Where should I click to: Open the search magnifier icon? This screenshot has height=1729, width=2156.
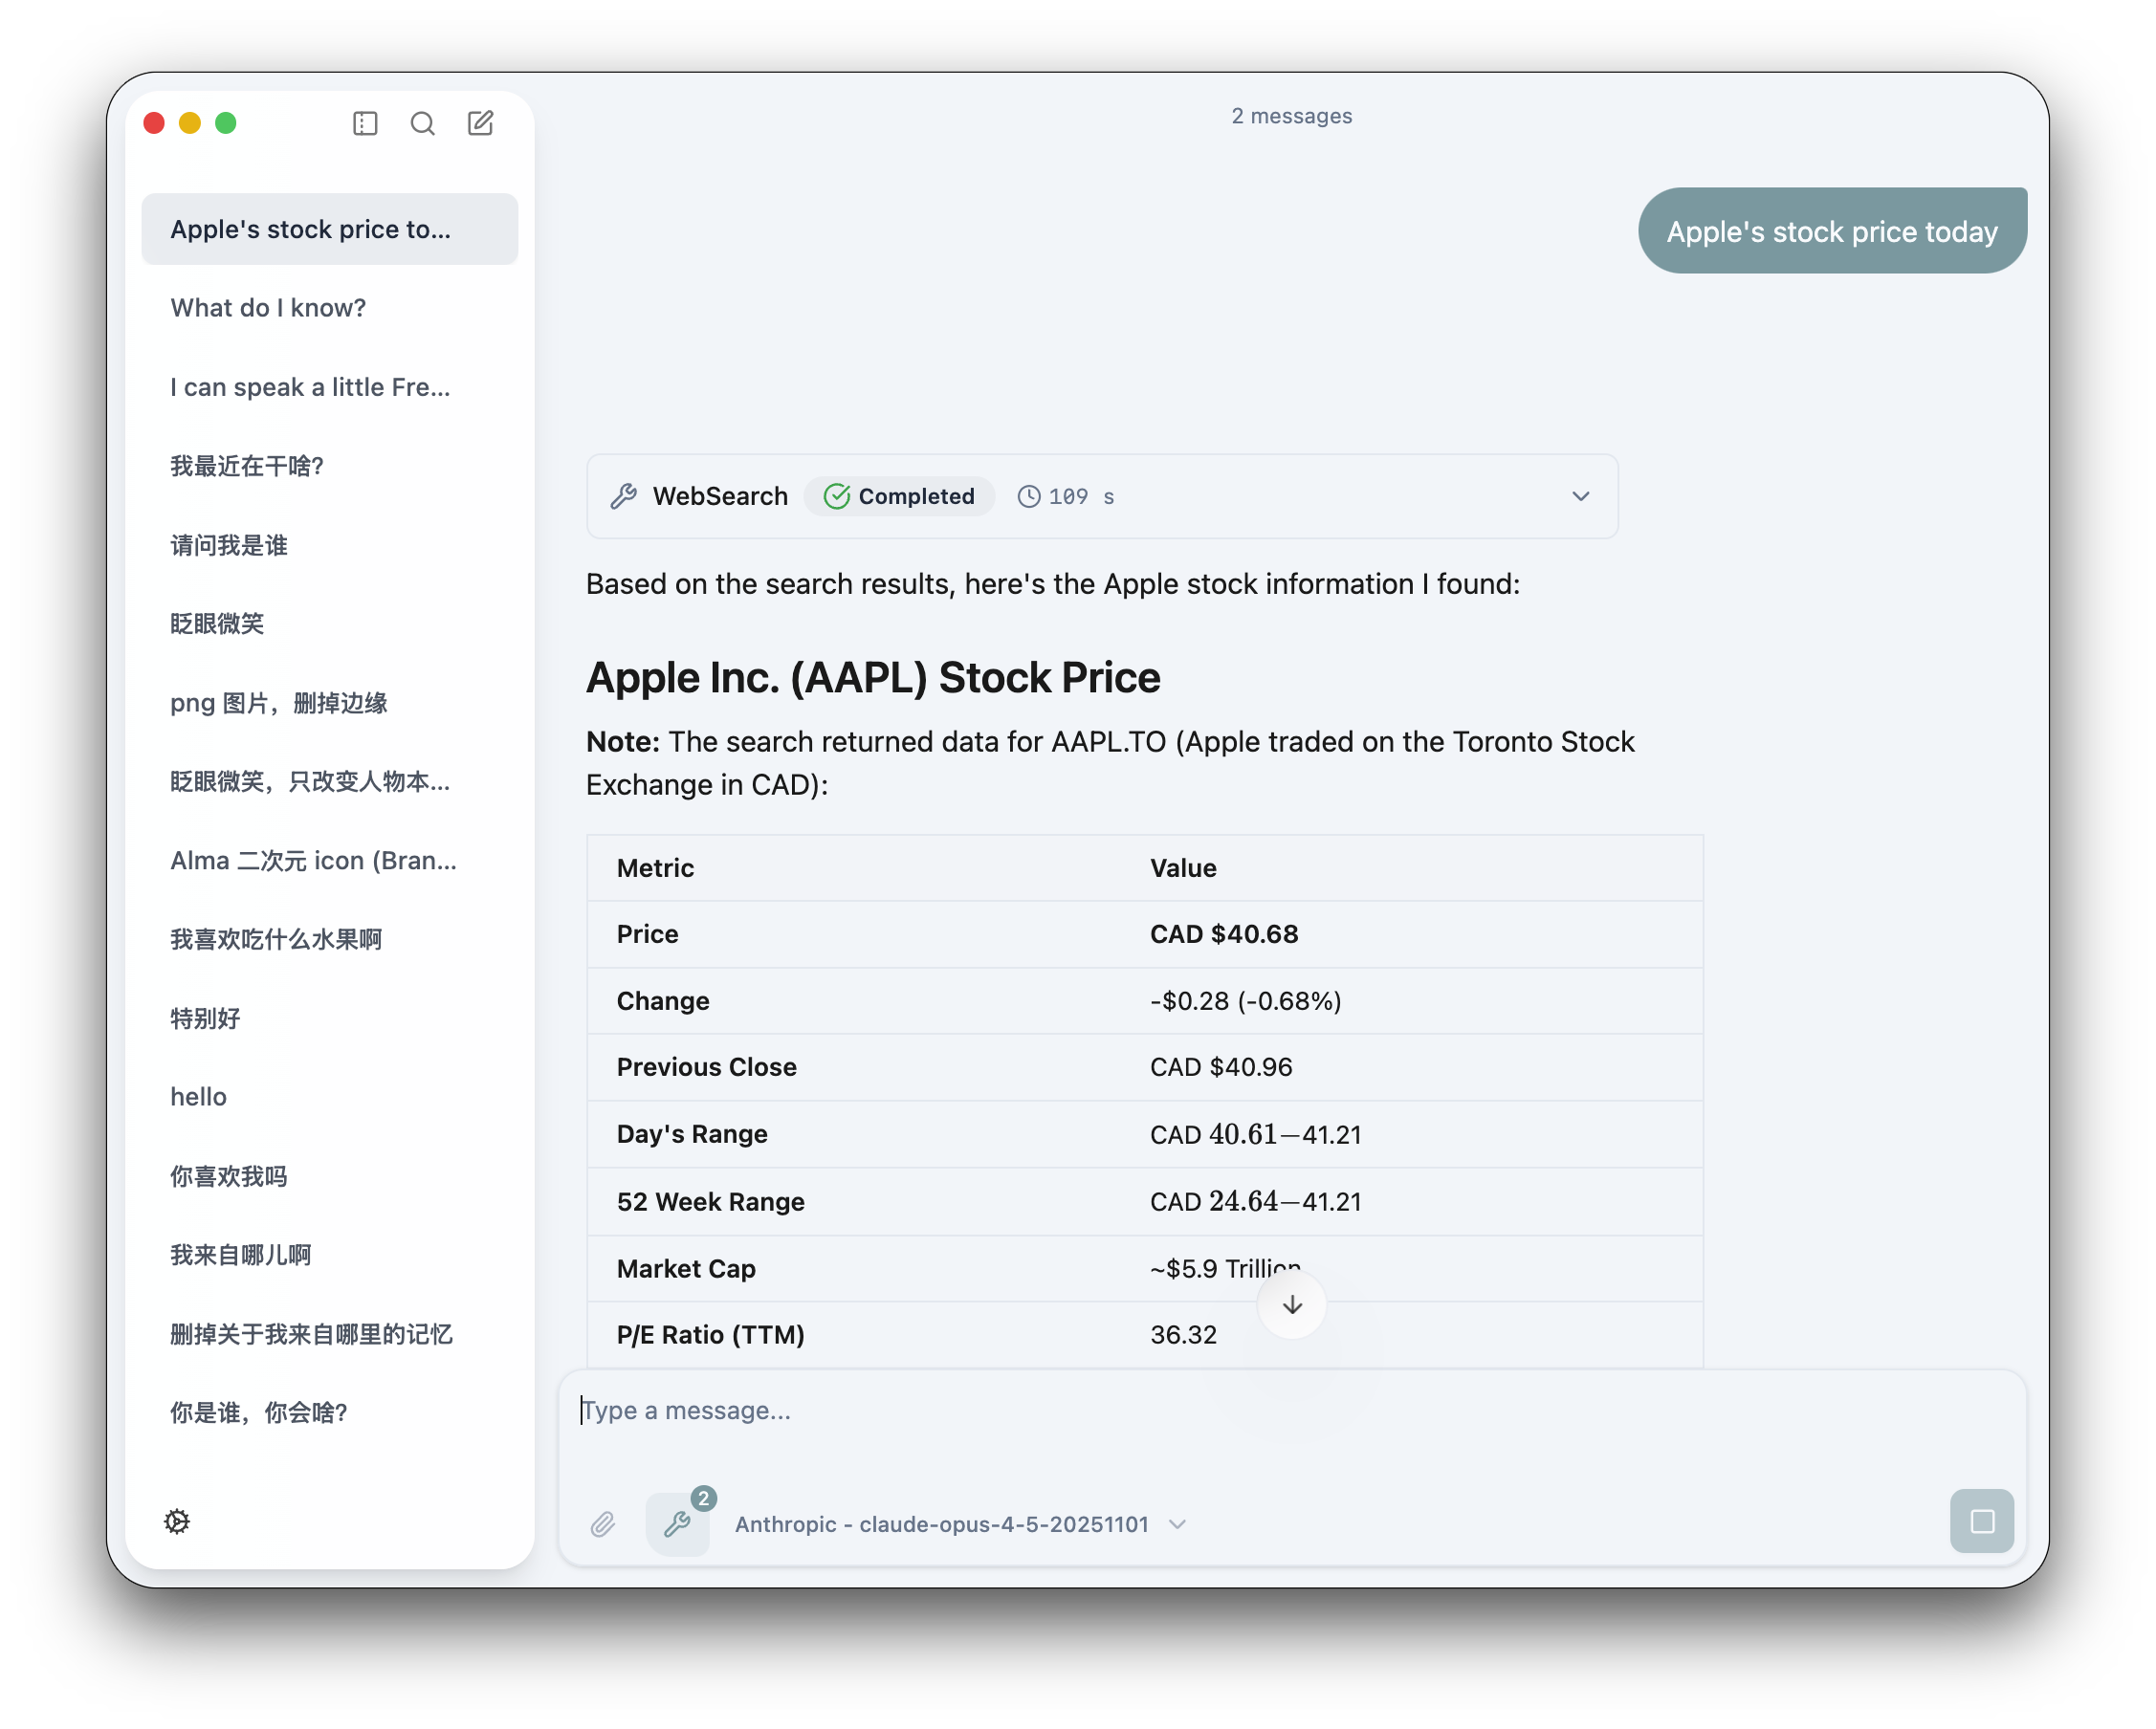[422, 123]
